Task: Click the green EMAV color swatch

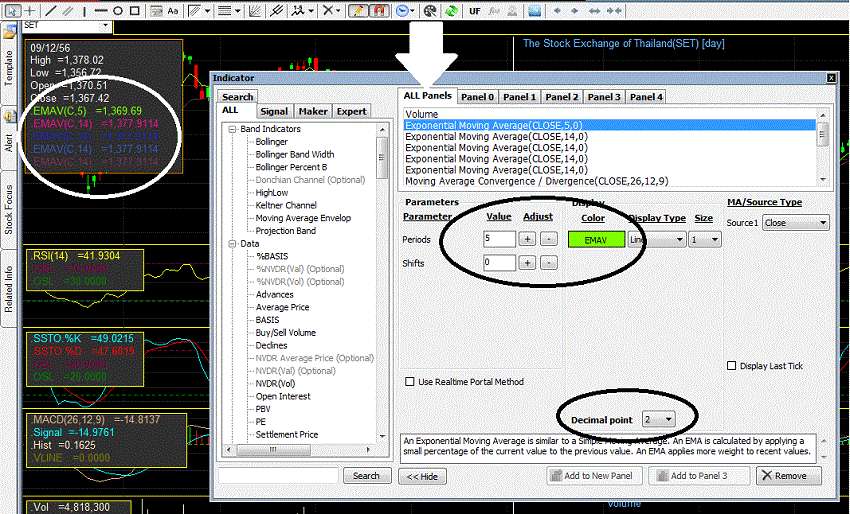Action: coord(596,240)
